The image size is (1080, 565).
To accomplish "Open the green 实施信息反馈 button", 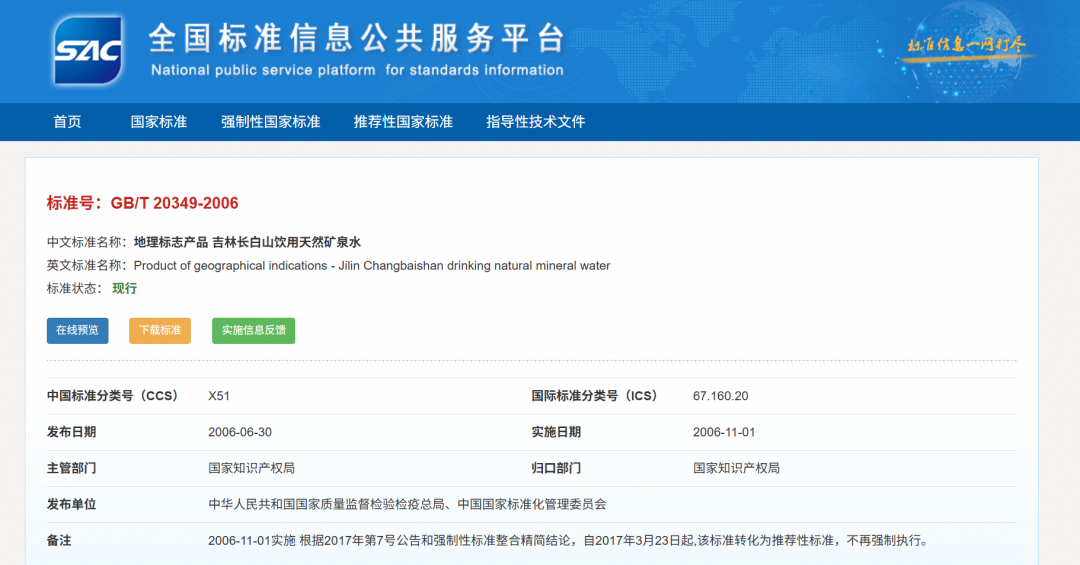I will [x=253, y=330].
